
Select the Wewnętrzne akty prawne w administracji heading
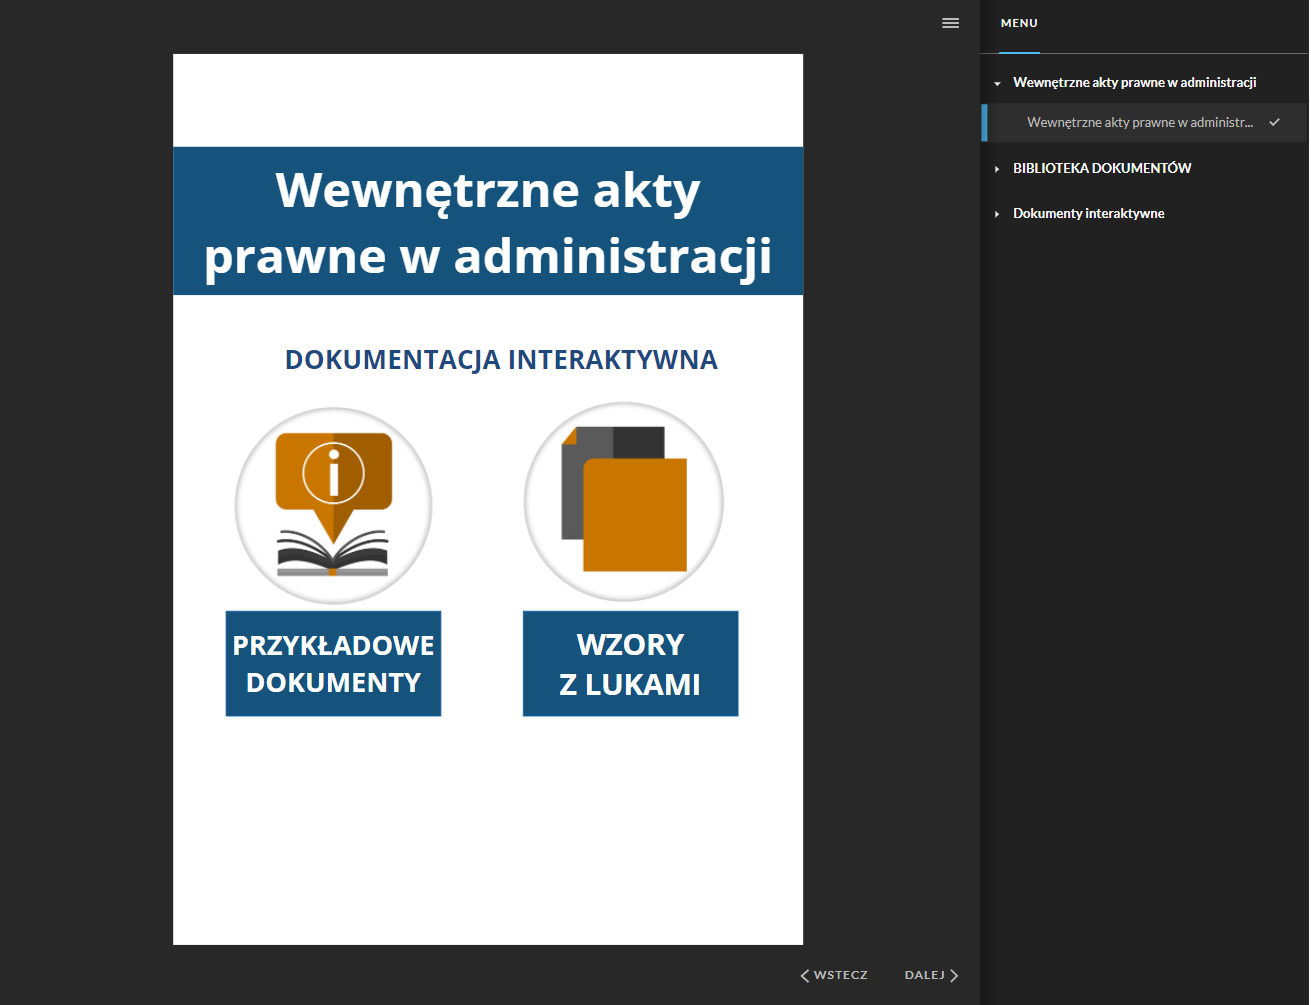1134,83
